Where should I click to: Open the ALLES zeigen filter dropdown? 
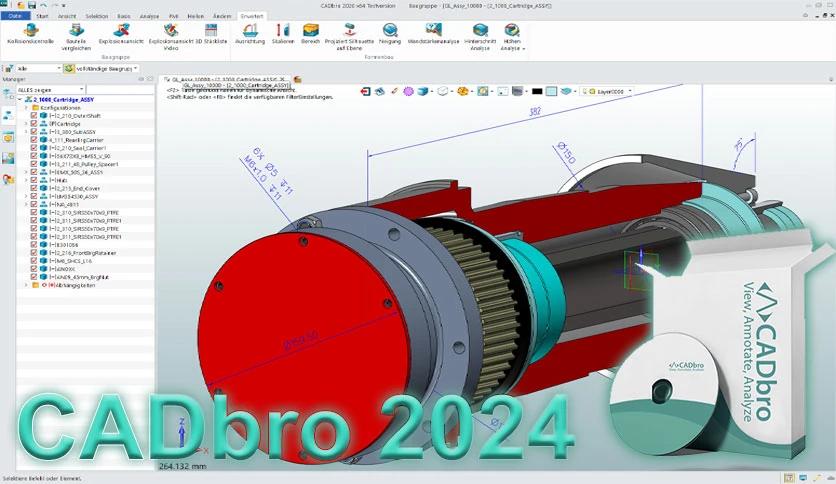pos(51,90)
